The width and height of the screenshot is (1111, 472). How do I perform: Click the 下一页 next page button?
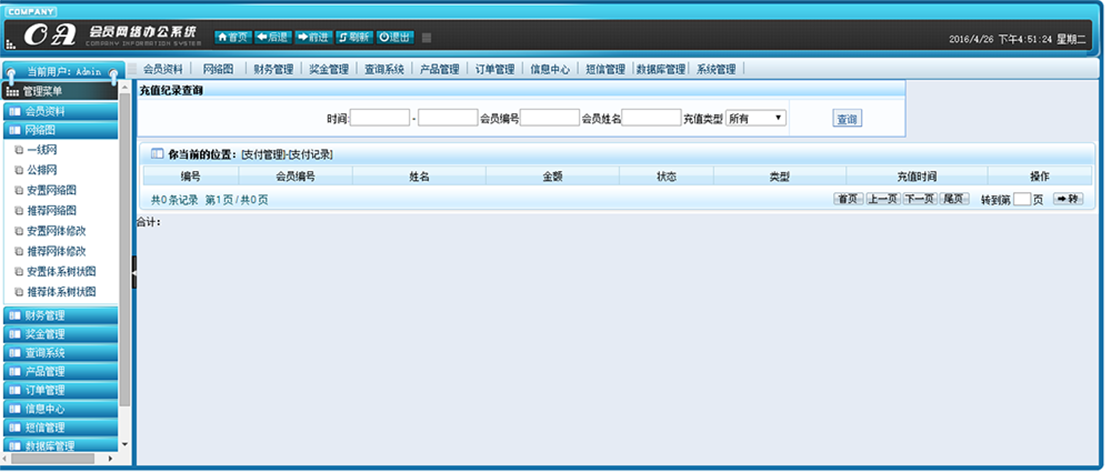[x=919, y=199]
